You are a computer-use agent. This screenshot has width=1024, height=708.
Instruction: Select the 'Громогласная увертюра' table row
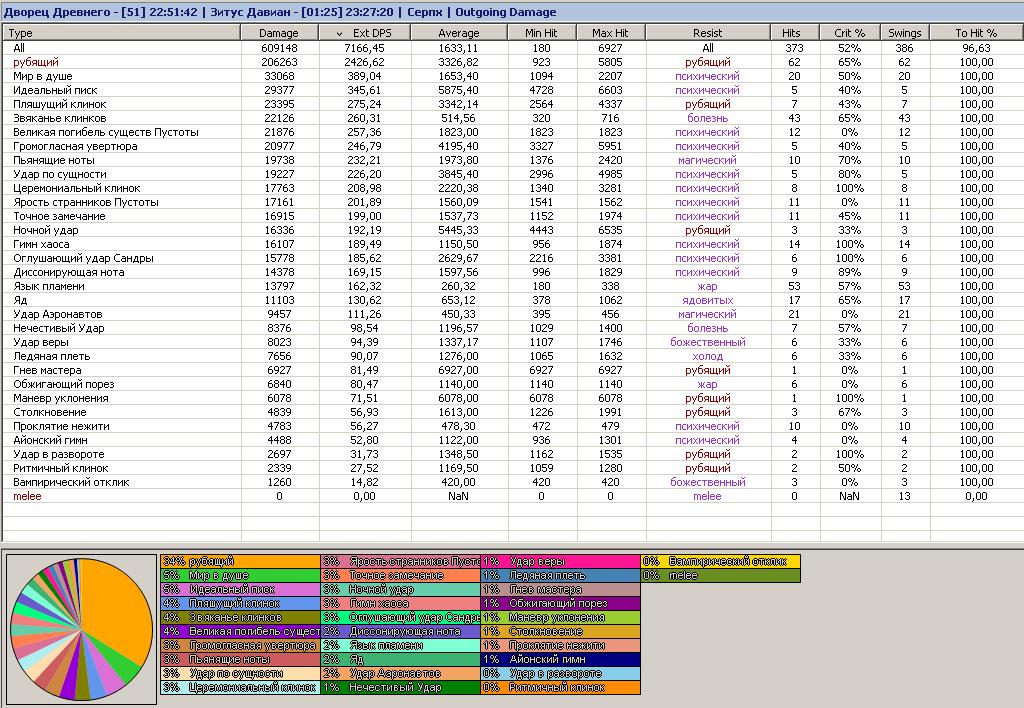tap(512, 146)
